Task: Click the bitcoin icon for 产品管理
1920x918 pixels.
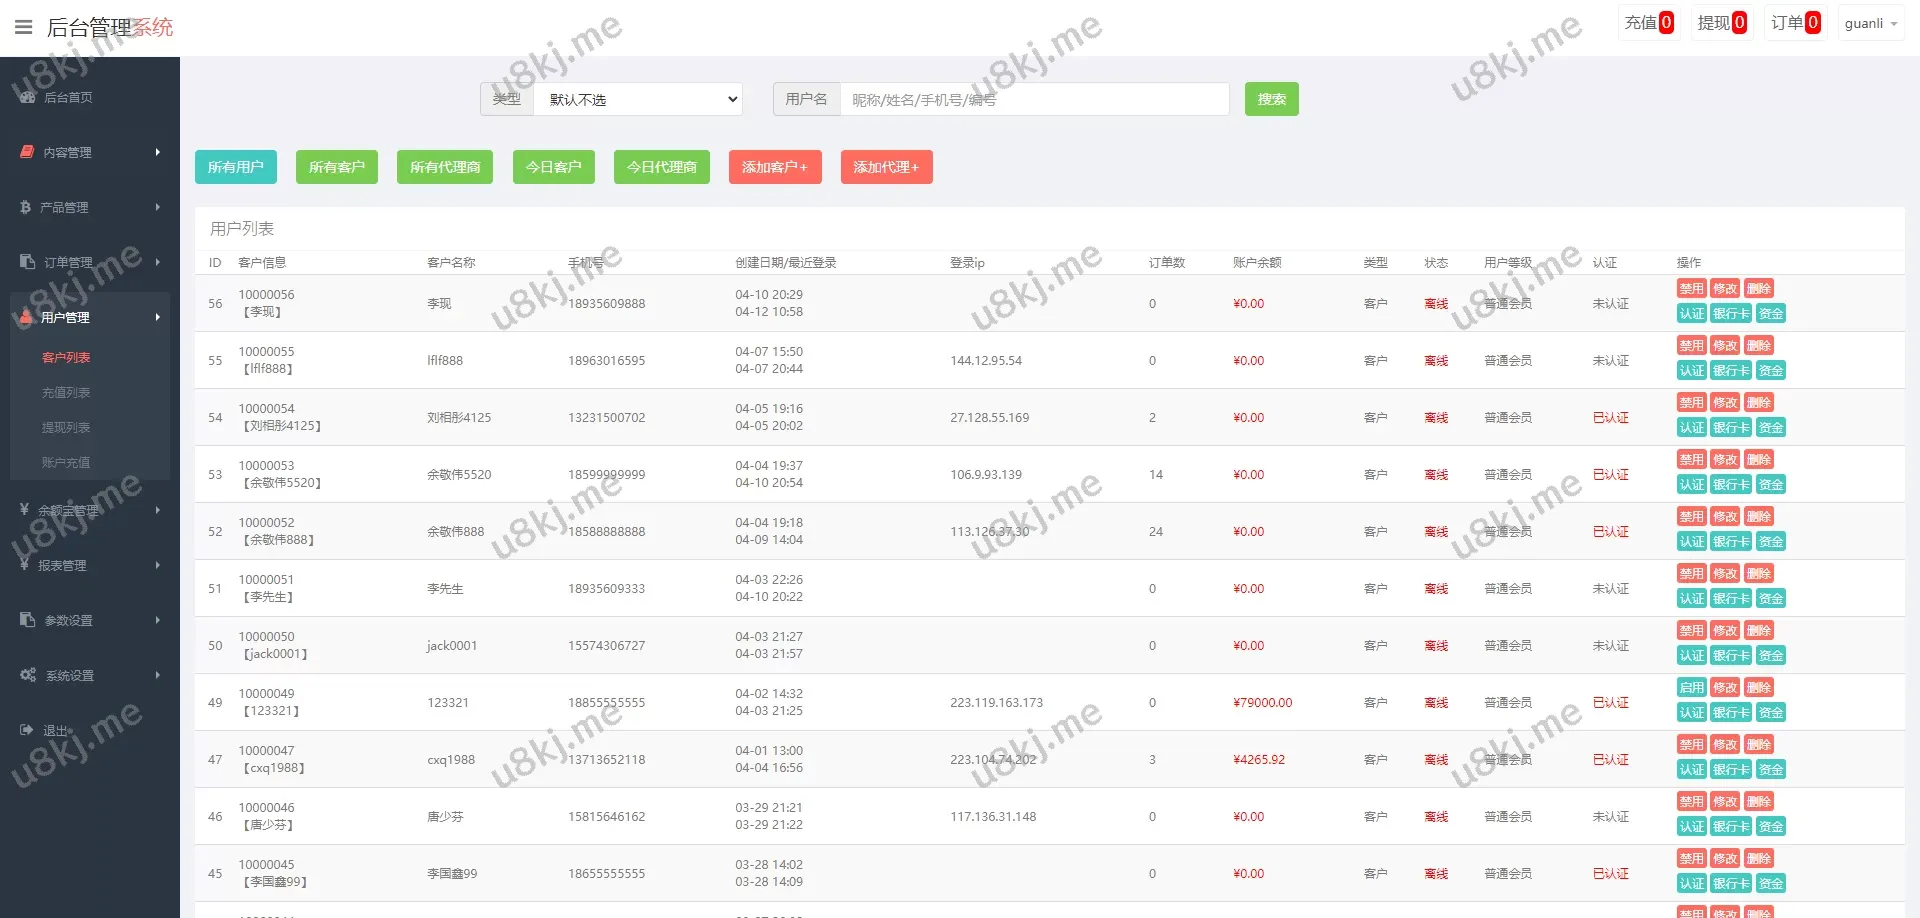Action: 25,207
